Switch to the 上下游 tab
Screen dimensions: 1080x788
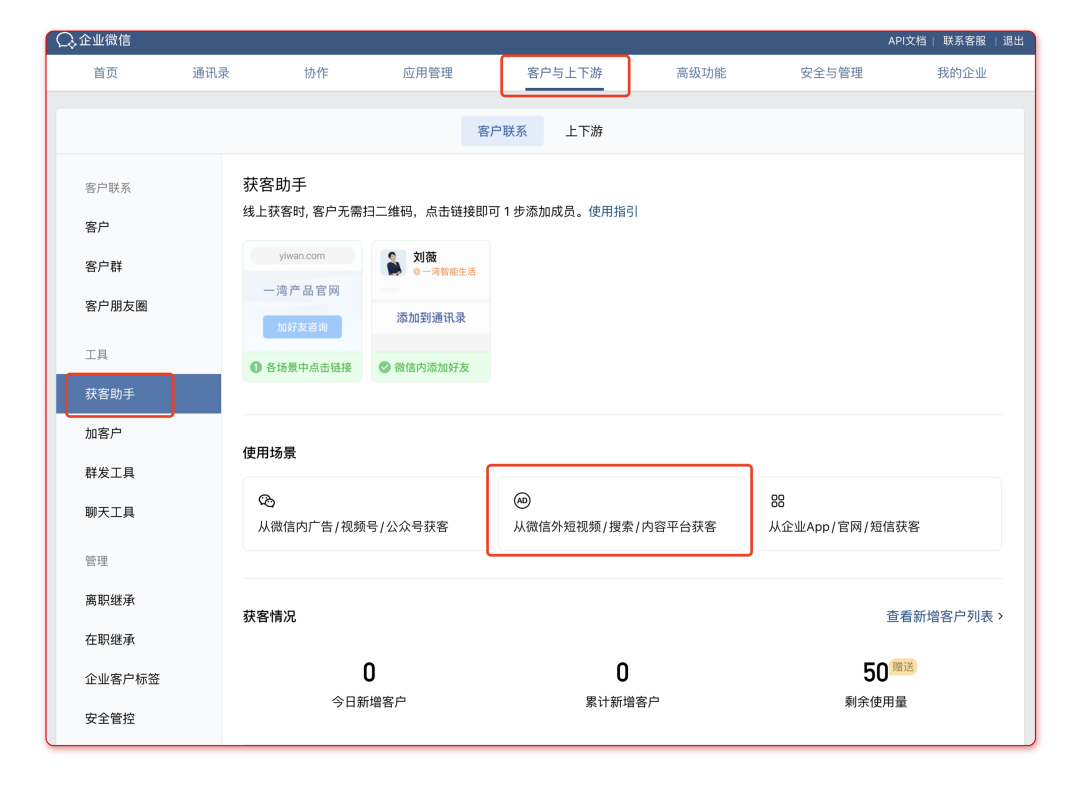coord(584,131)
